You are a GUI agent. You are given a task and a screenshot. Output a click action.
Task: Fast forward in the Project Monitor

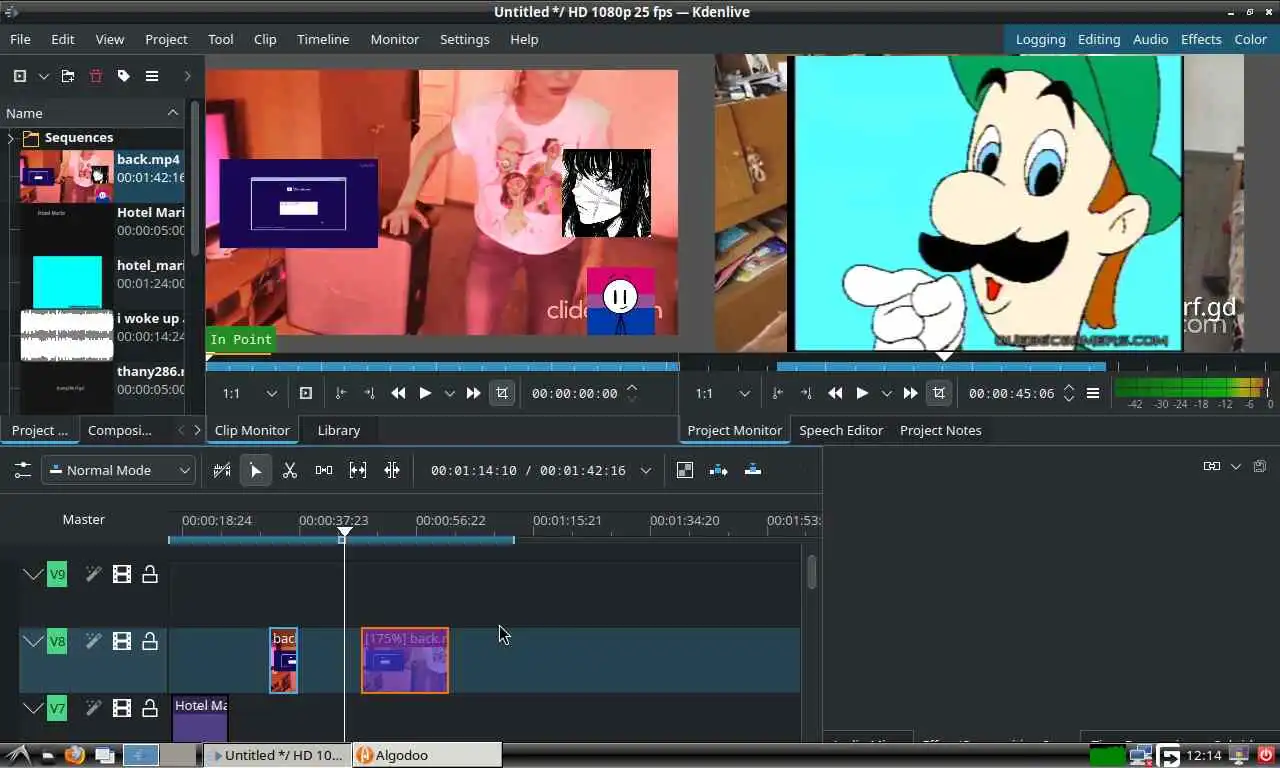point(910,393)
